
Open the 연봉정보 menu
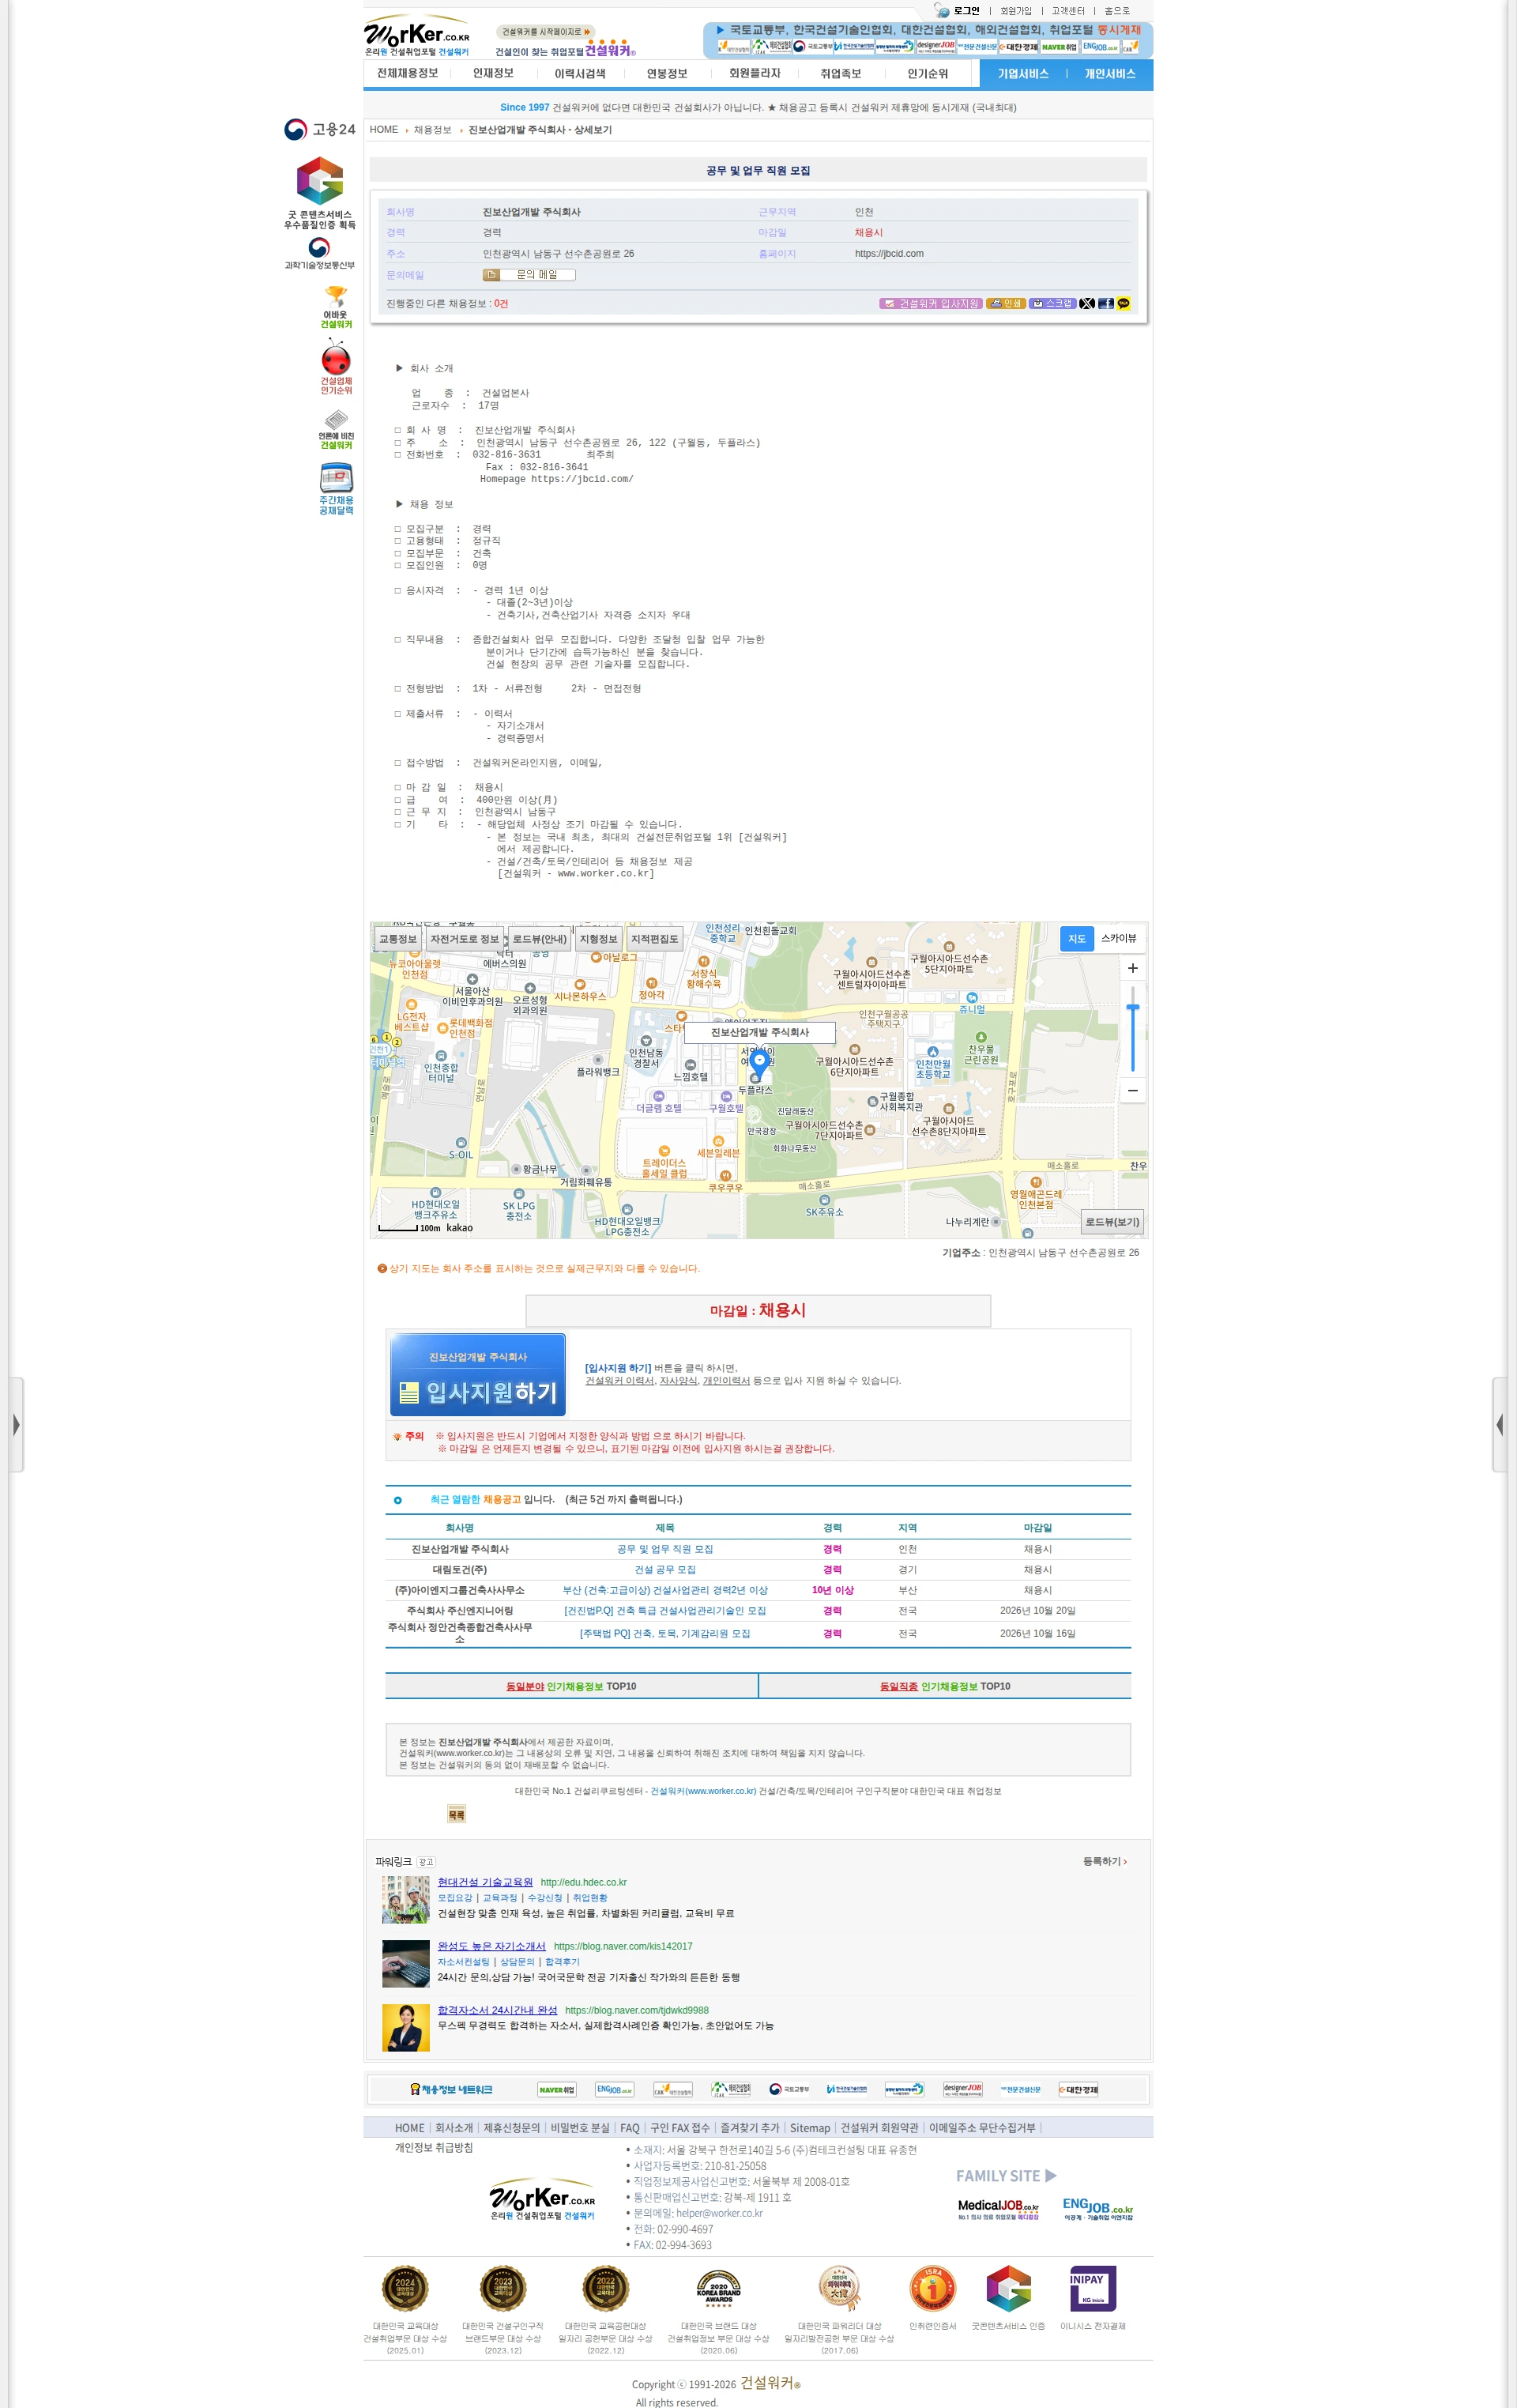pos(666,73)
